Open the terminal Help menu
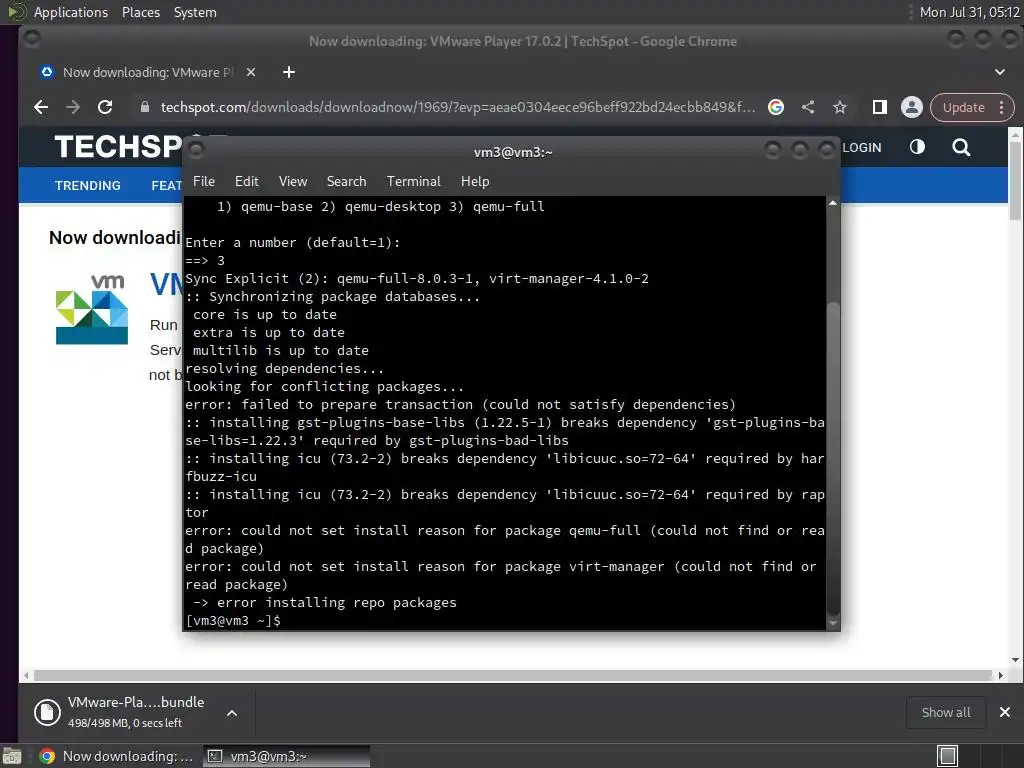The height and width of the screenshot is (768, 1024). (x=475, y=182)
